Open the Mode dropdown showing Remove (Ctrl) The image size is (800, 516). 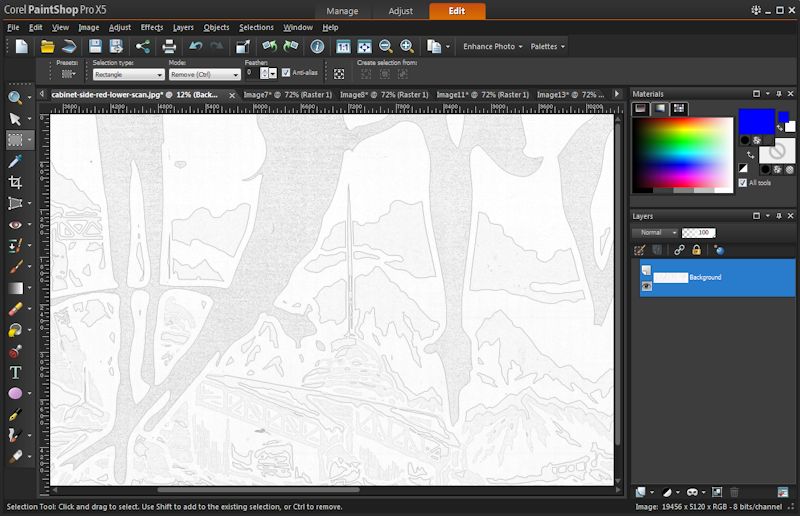tap(205, 74)
